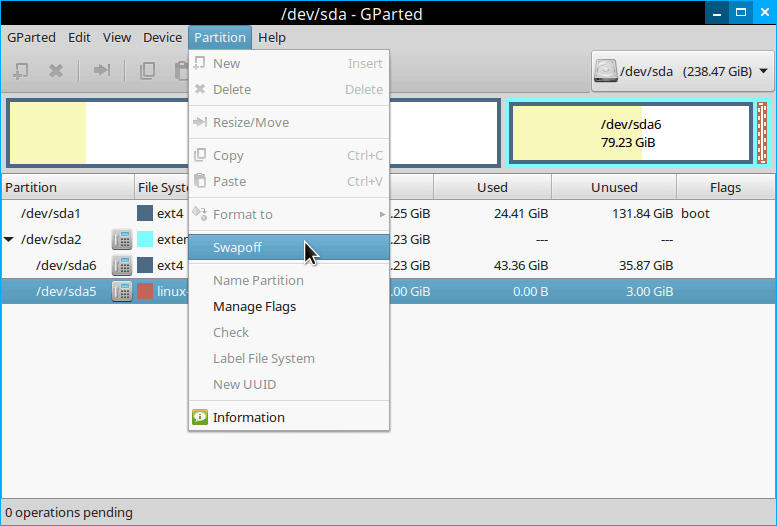Click the Check menu entry
Viewport: 777px width, 526px height.
[289, 332]
